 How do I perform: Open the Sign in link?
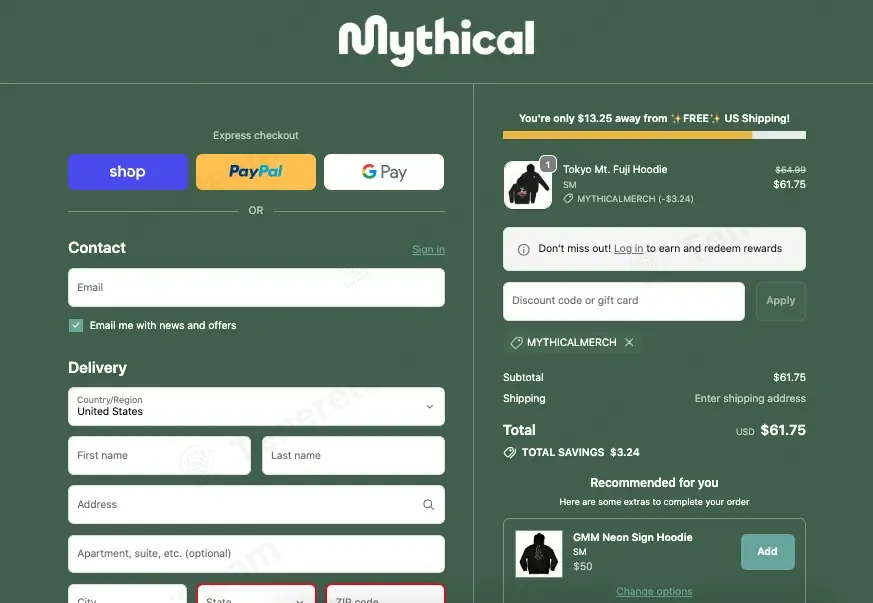428,249
